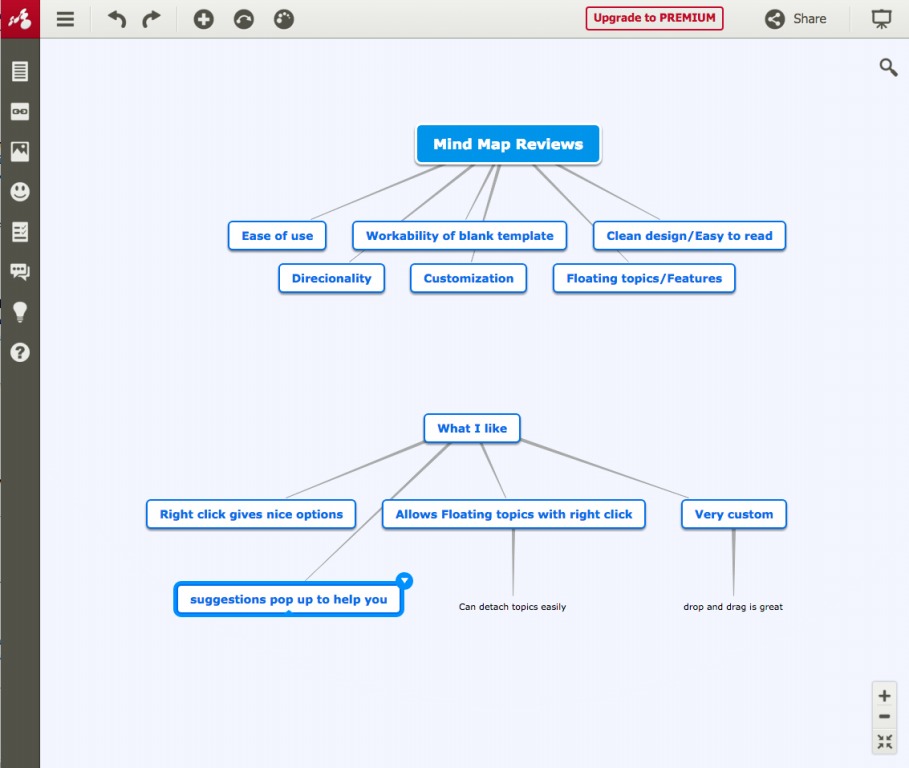Expand dropdown arrow on selected suggestions topic
The image size is (909, 768).
(x=404, y=581)
